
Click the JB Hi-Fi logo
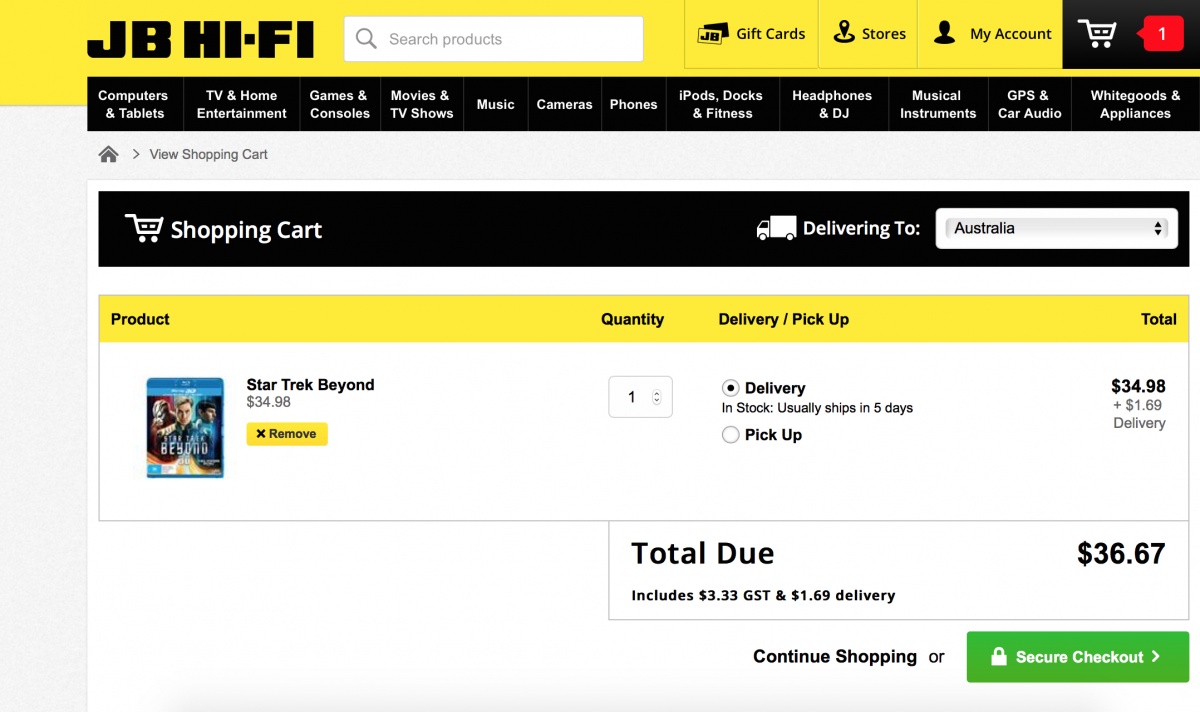tap(200, 40)
